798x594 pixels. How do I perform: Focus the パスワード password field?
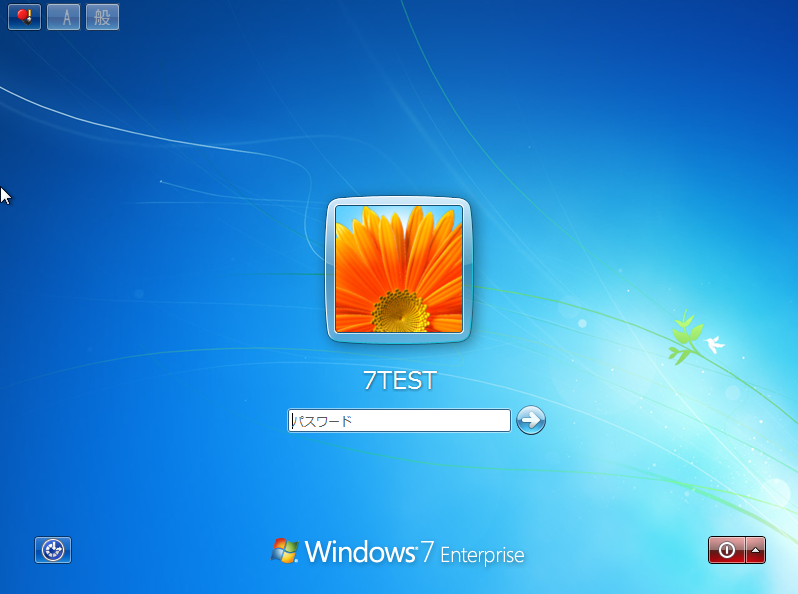click(x=399, y=421)
